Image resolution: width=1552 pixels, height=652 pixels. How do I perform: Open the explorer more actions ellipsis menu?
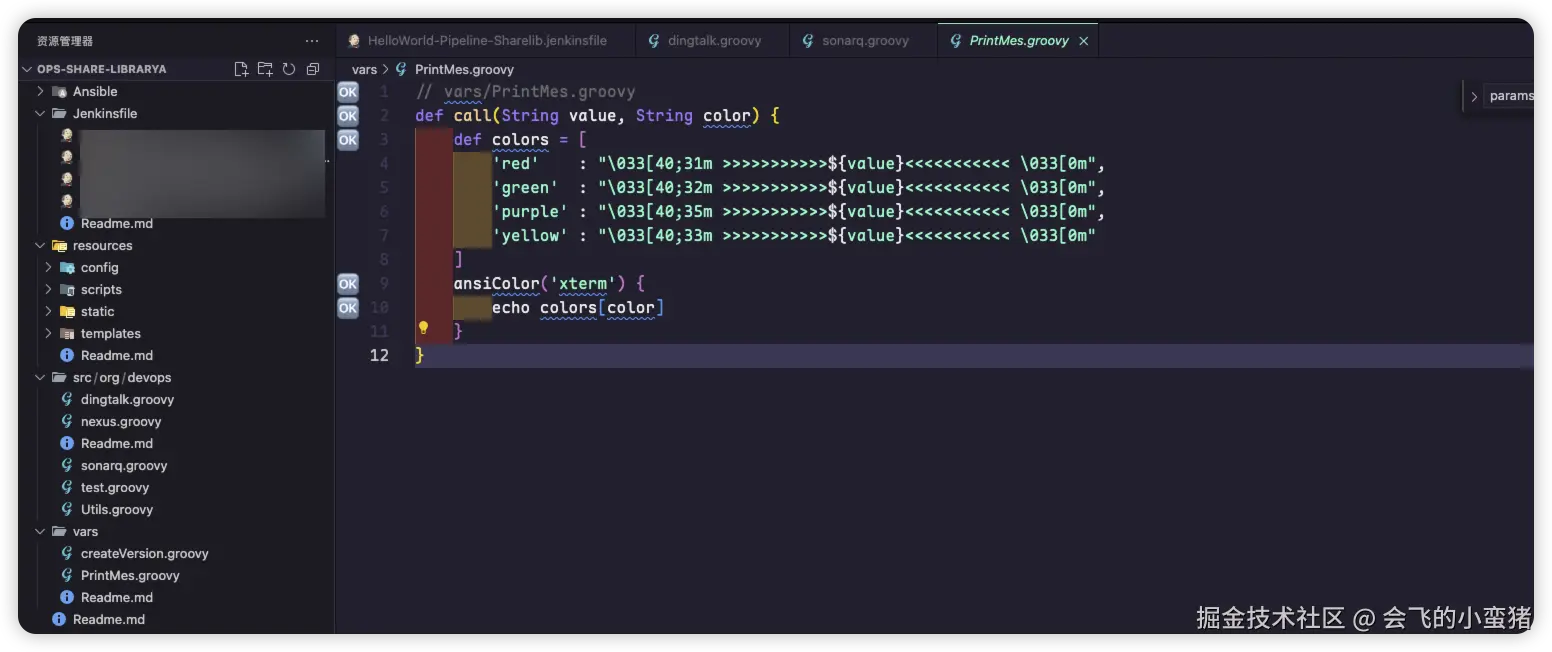(x=312, y=41)
